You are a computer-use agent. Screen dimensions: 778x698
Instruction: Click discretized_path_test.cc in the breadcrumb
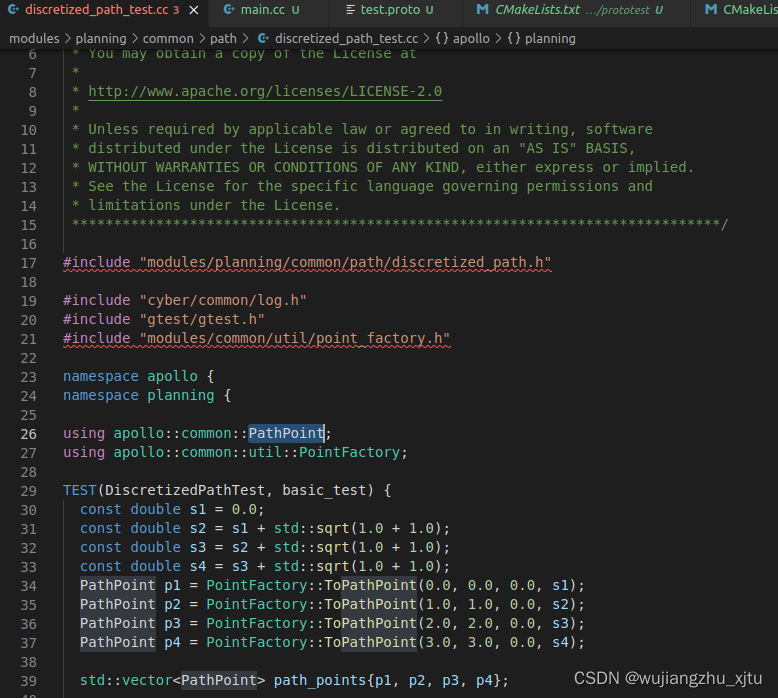pos(346,39)
